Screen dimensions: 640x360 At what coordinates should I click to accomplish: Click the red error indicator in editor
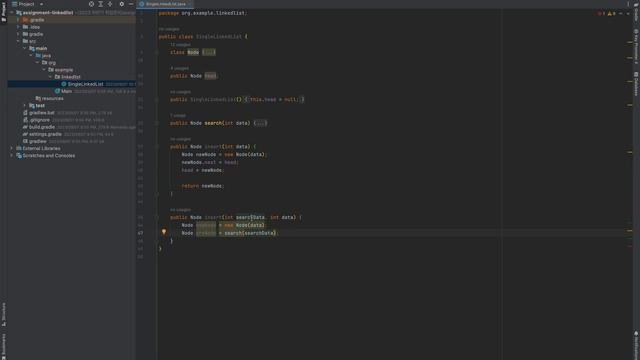(x=601, y=13)
